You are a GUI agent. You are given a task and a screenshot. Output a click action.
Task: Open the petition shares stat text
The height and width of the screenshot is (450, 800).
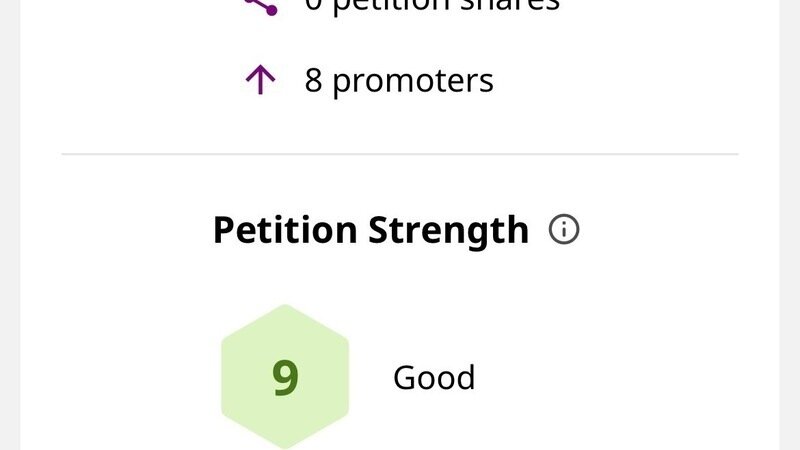click(432, 6)
